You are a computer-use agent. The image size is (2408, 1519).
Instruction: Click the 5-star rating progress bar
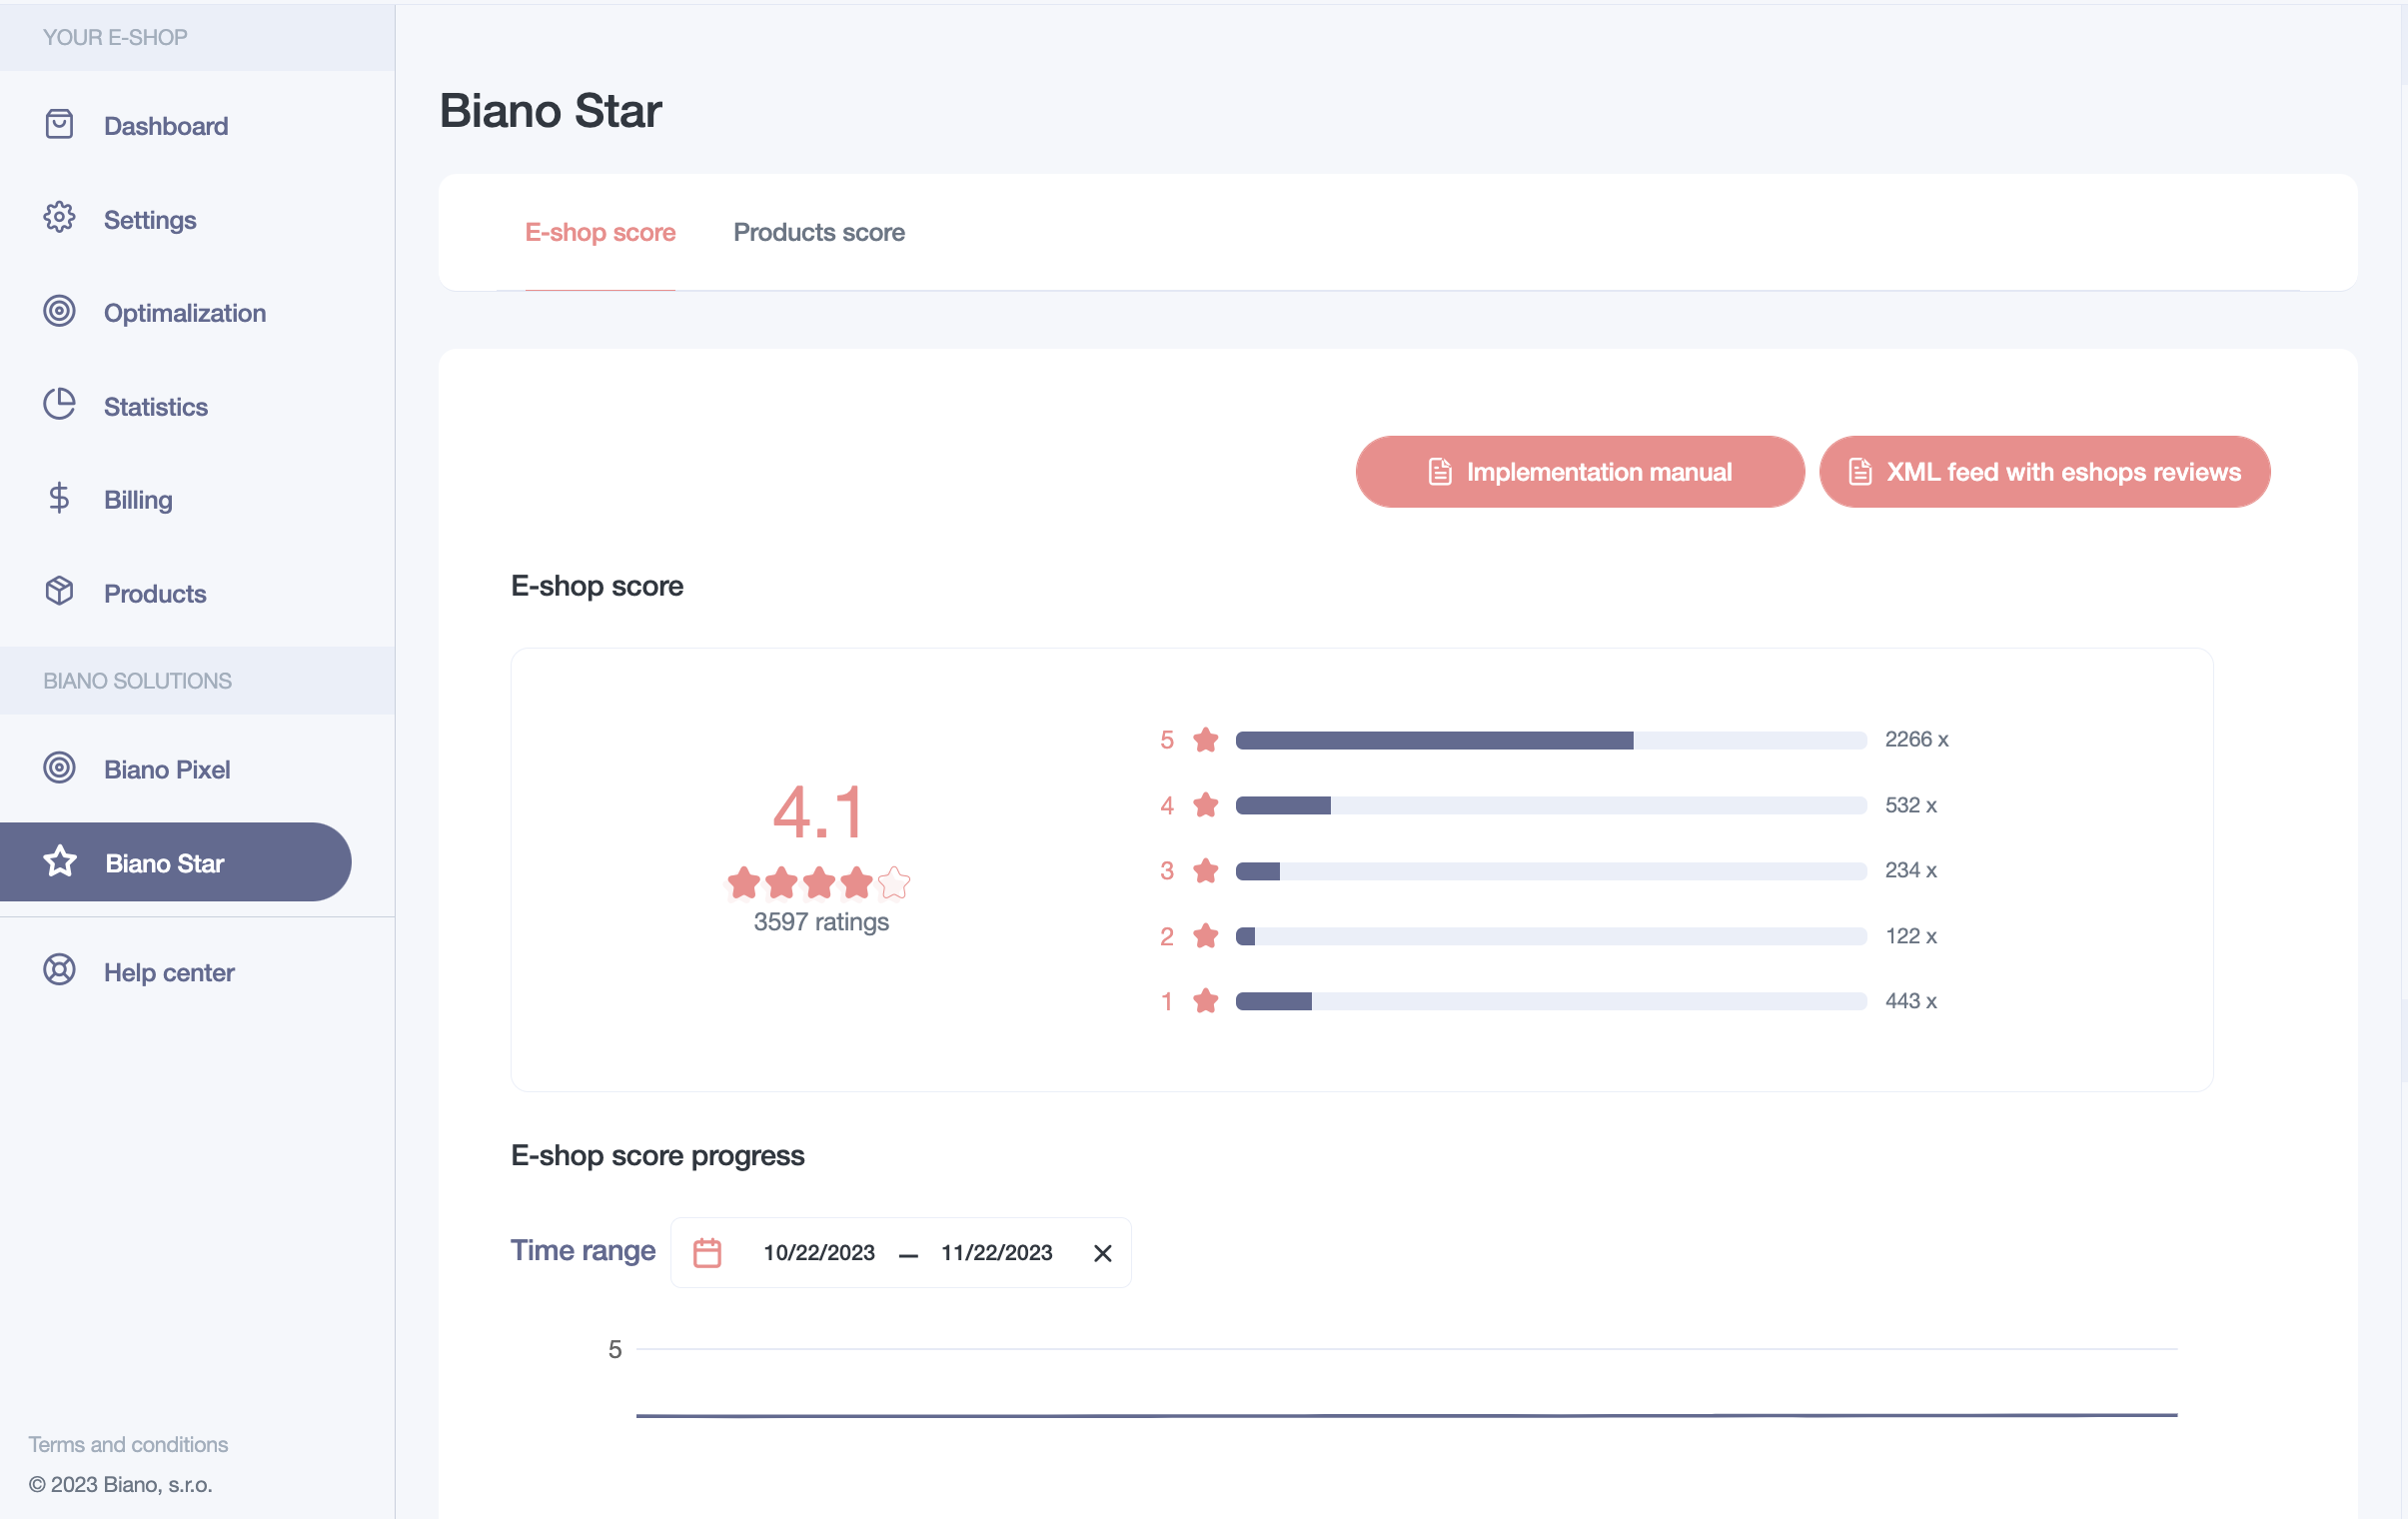click(x=1551, y=740)
